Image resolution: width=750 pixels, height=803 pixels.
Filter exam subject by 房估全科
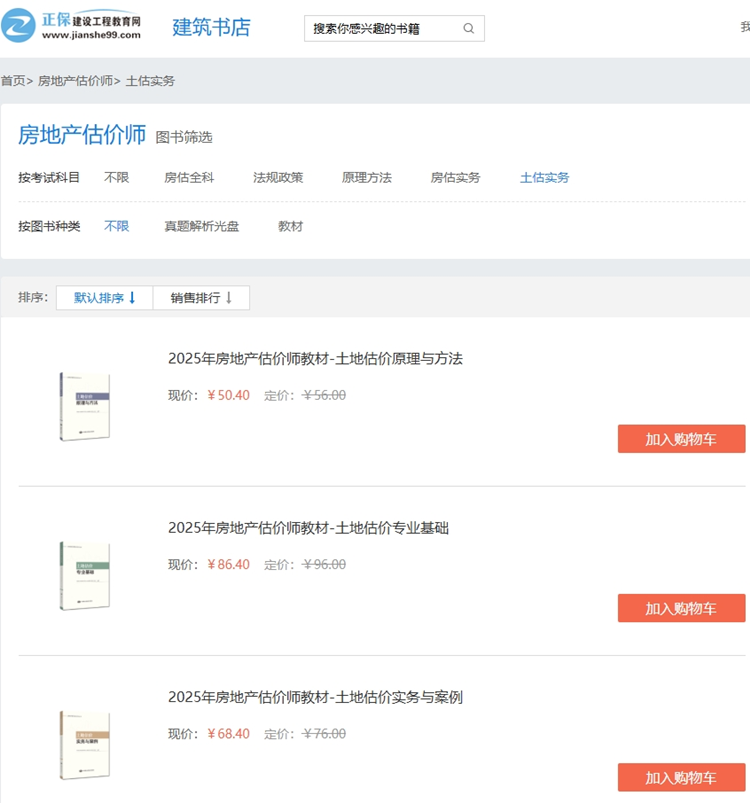tap(189, 178)
